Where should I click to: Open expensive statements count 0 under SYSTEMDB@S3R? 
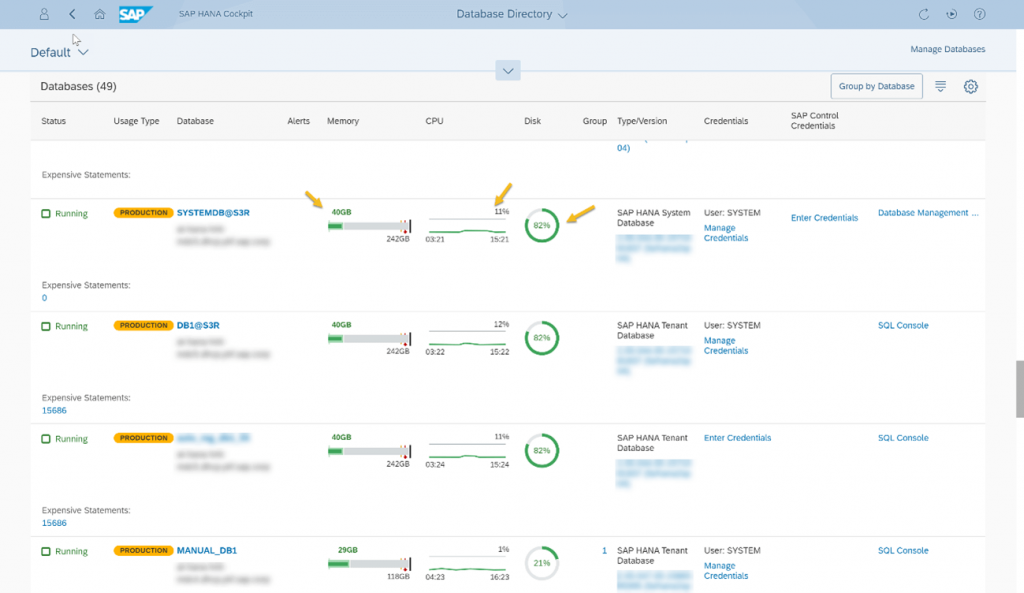click(x=44, y=298)
